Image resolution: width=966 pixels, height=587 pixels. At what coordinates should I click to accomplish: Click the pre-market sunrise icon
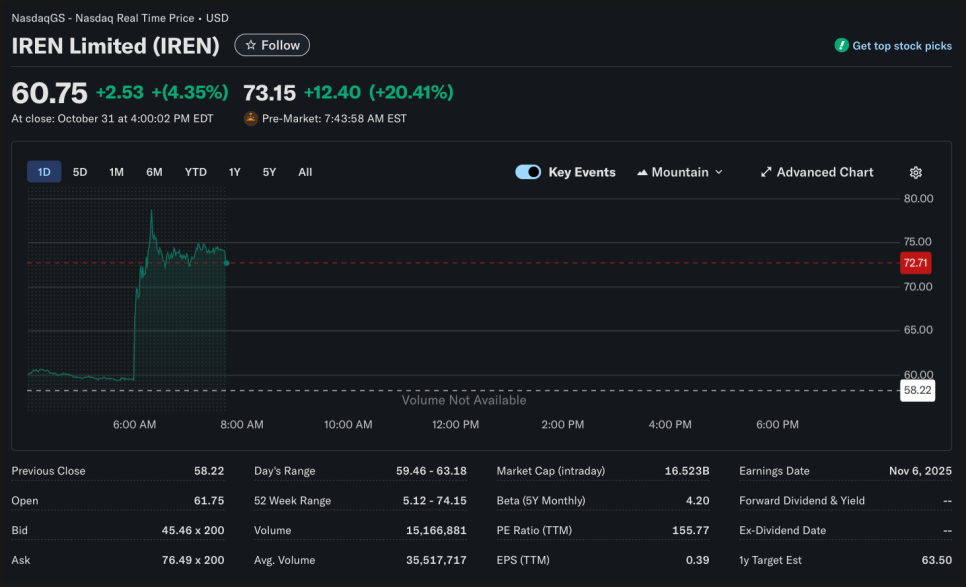pos(251,118)
